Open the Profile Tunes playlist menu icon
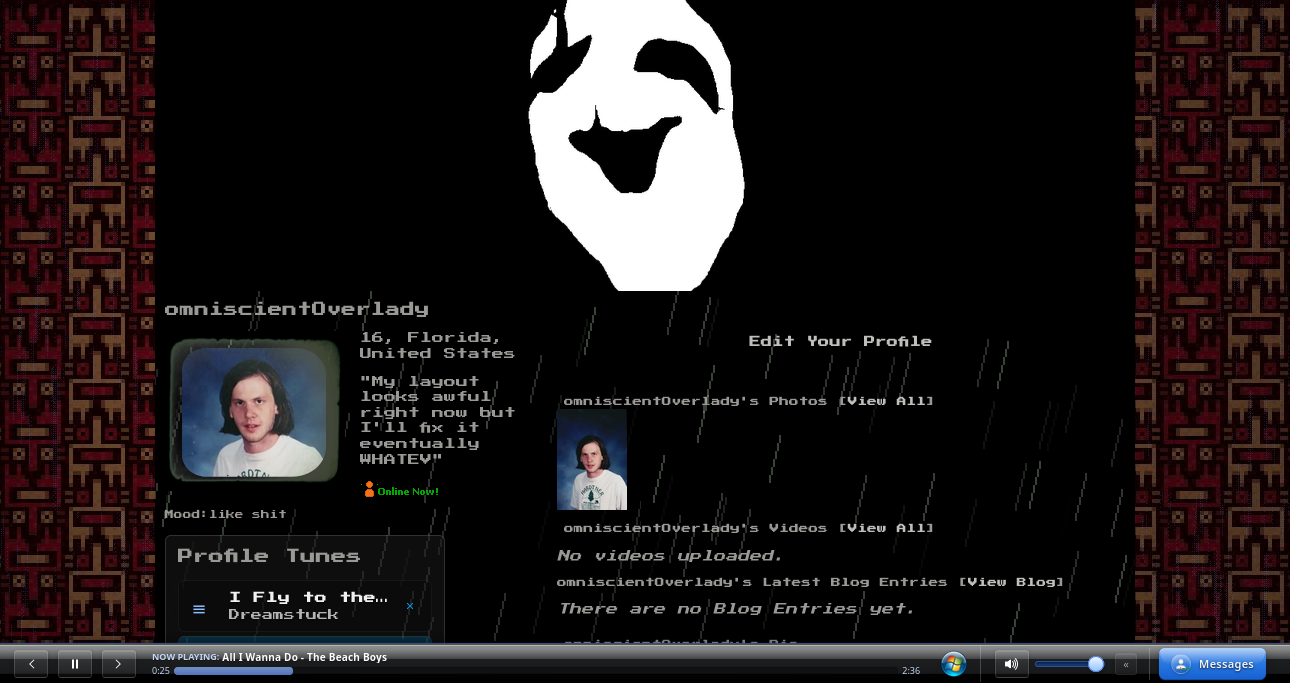1290x683 pixels. tap(199, 608)
